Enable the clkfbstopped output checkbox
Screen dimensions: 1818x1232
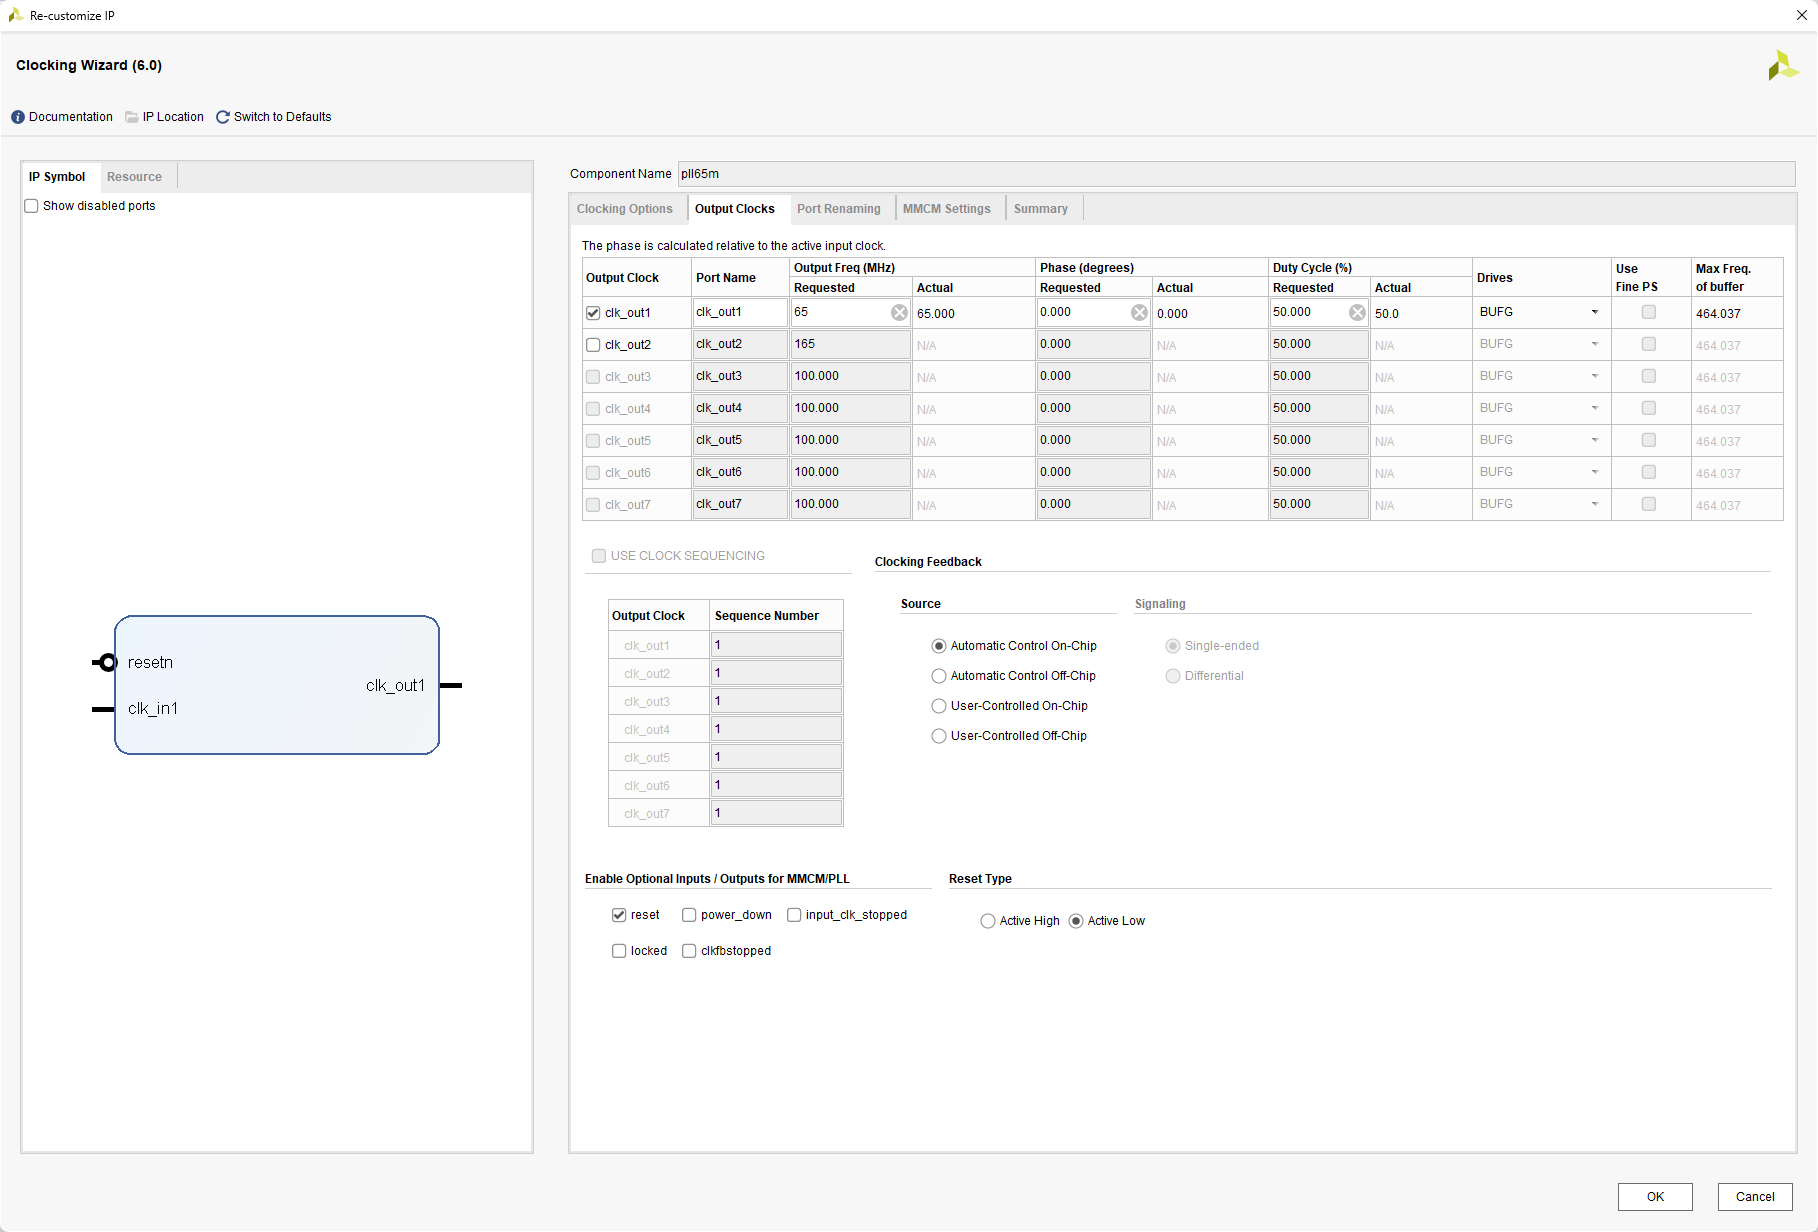689,951
